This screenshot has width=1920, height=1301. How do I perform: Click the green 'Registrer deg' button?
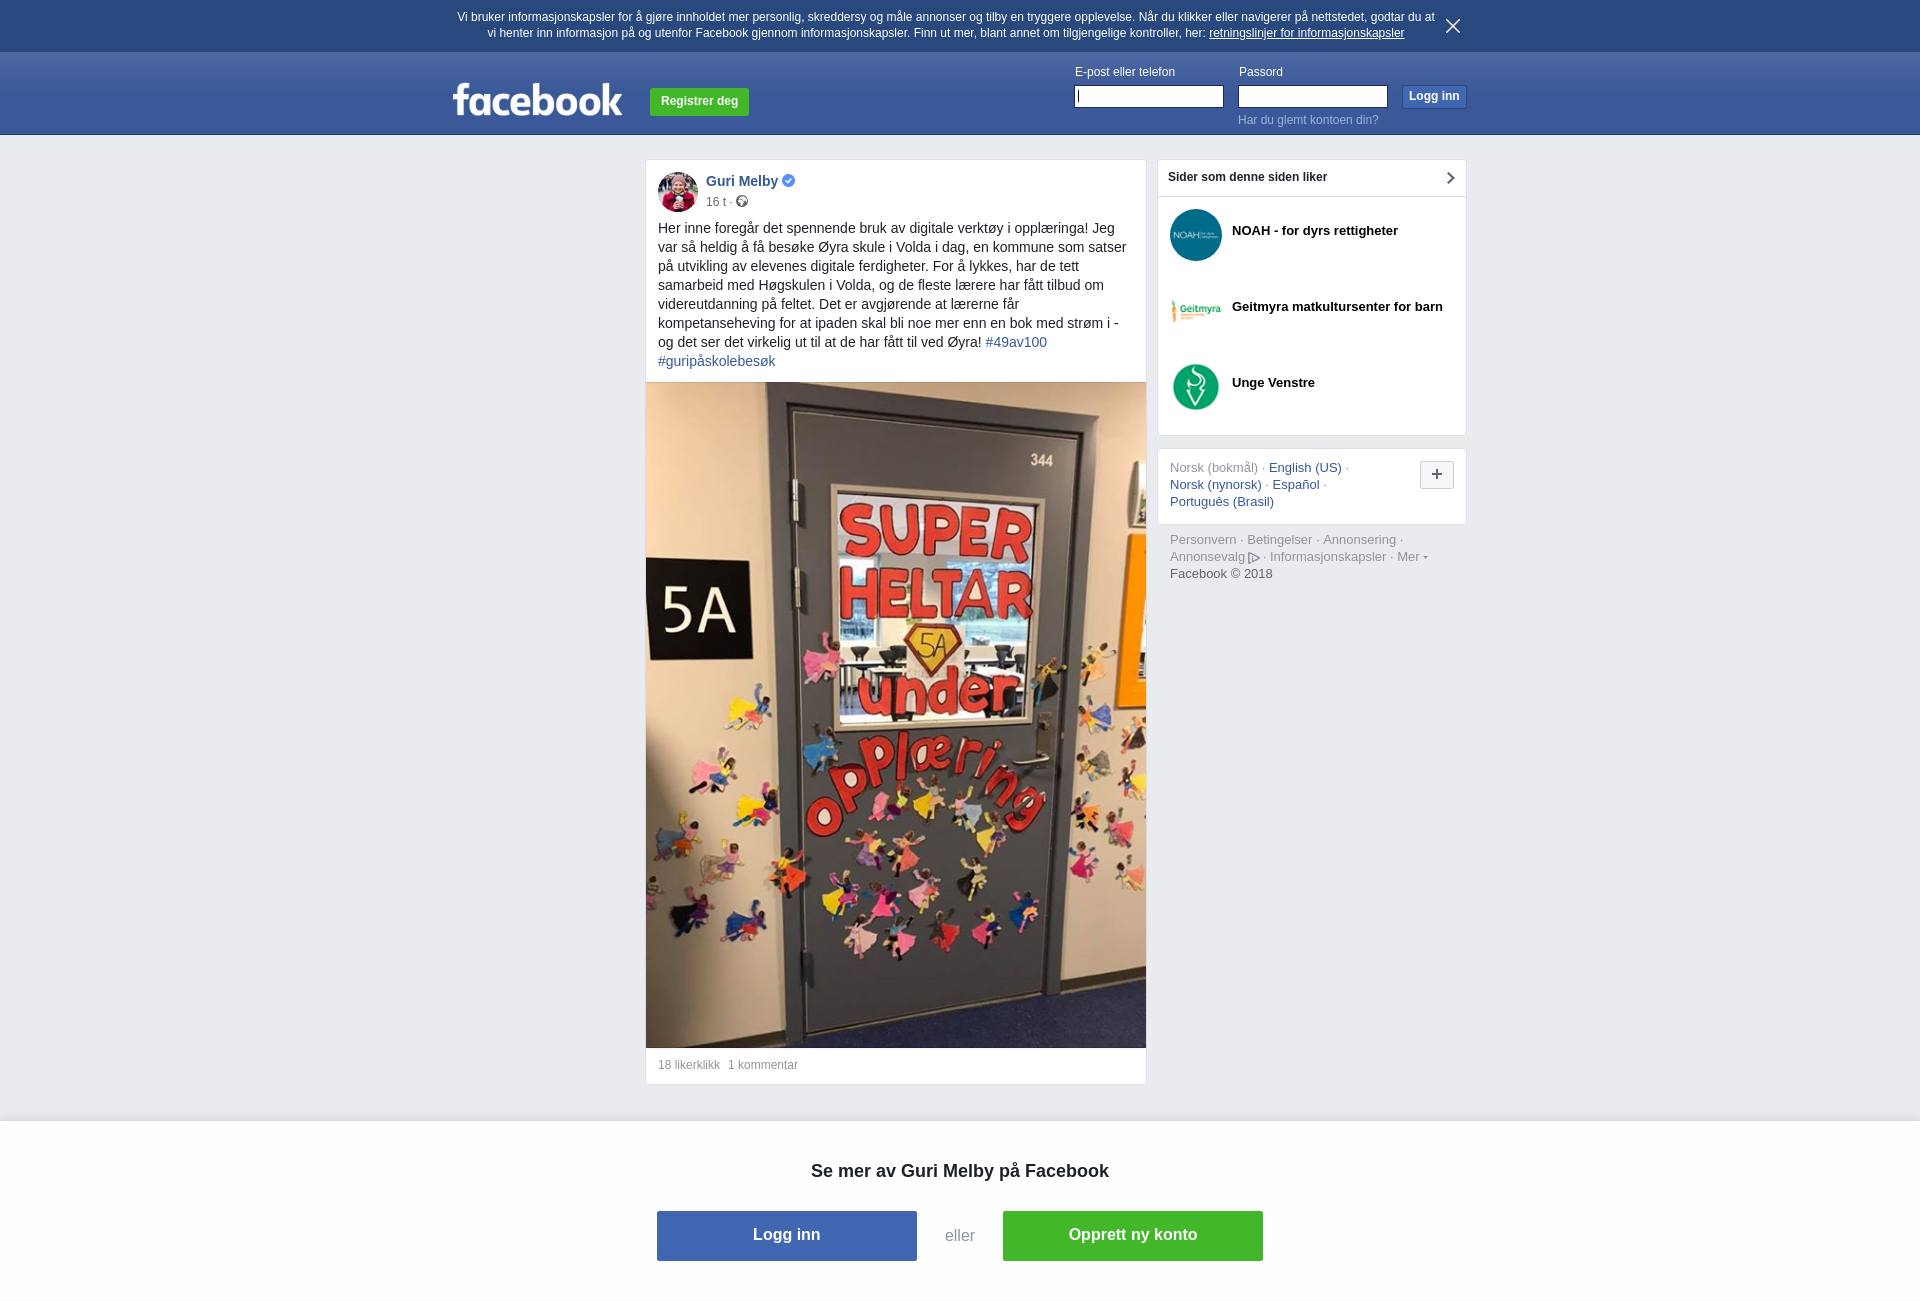[x=699, y=102]
